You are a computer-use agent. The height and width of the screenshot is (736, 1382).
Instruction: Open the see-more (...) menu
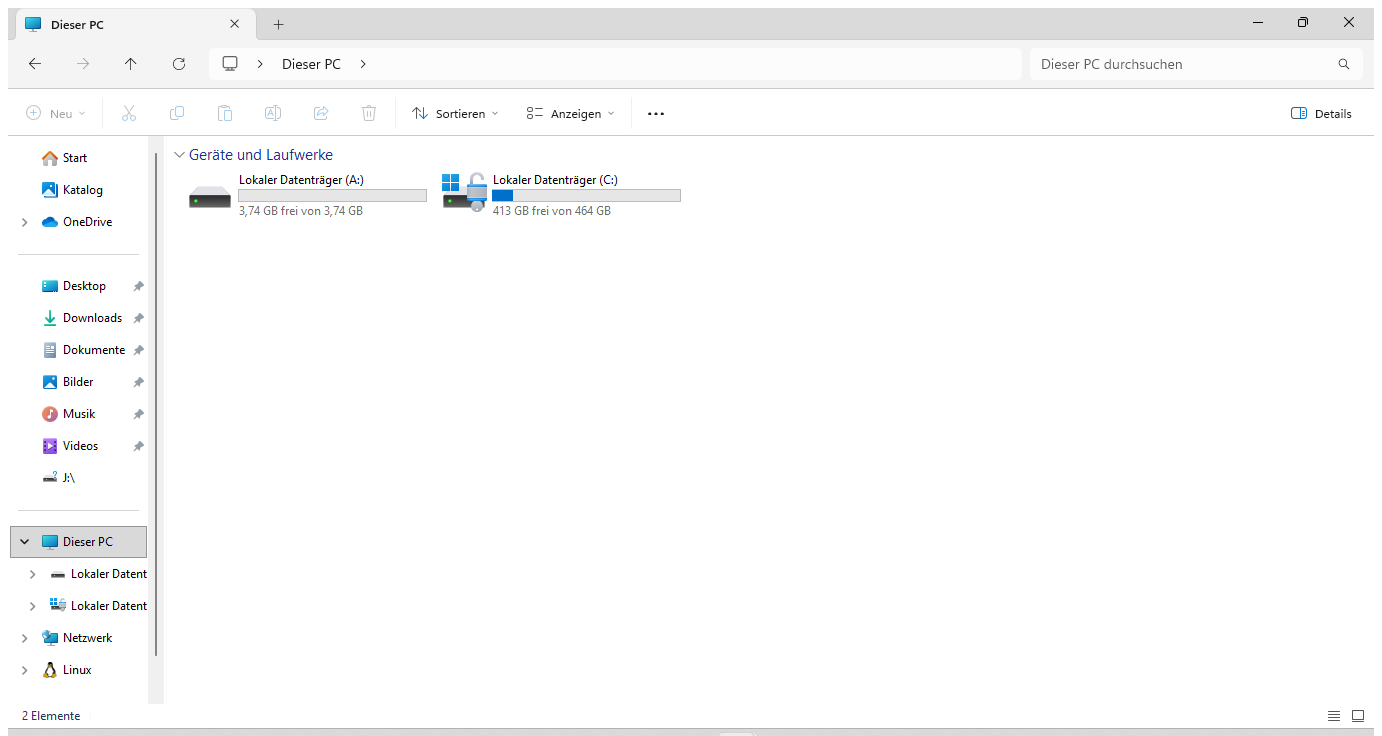coord(656,113)
